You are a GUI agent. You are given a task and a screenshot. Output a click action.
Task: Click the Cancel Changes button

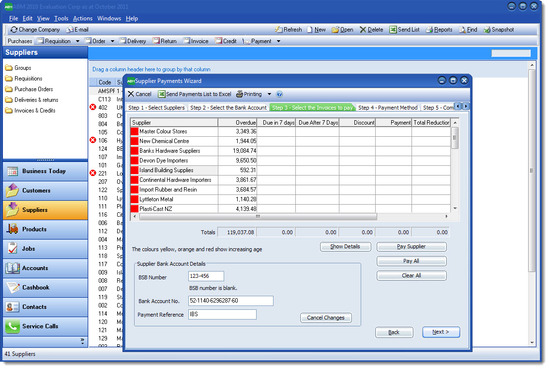(326, 318)
